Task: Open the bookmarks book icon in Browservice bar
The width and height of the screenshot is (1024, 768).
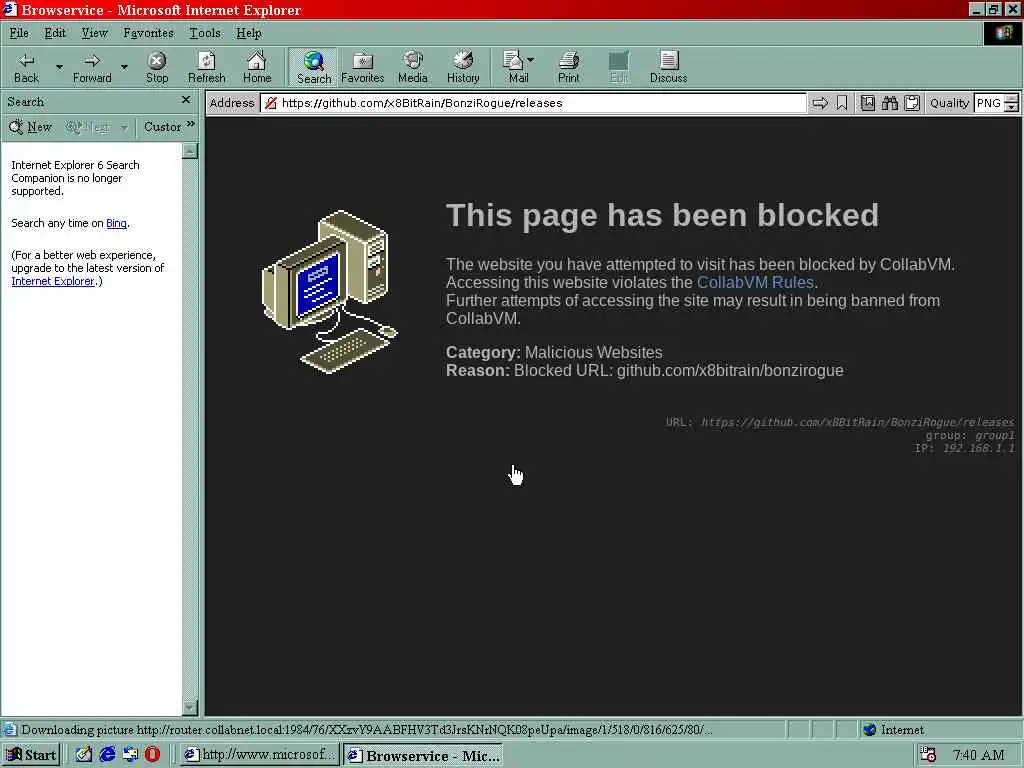Action: pos(867,103)
